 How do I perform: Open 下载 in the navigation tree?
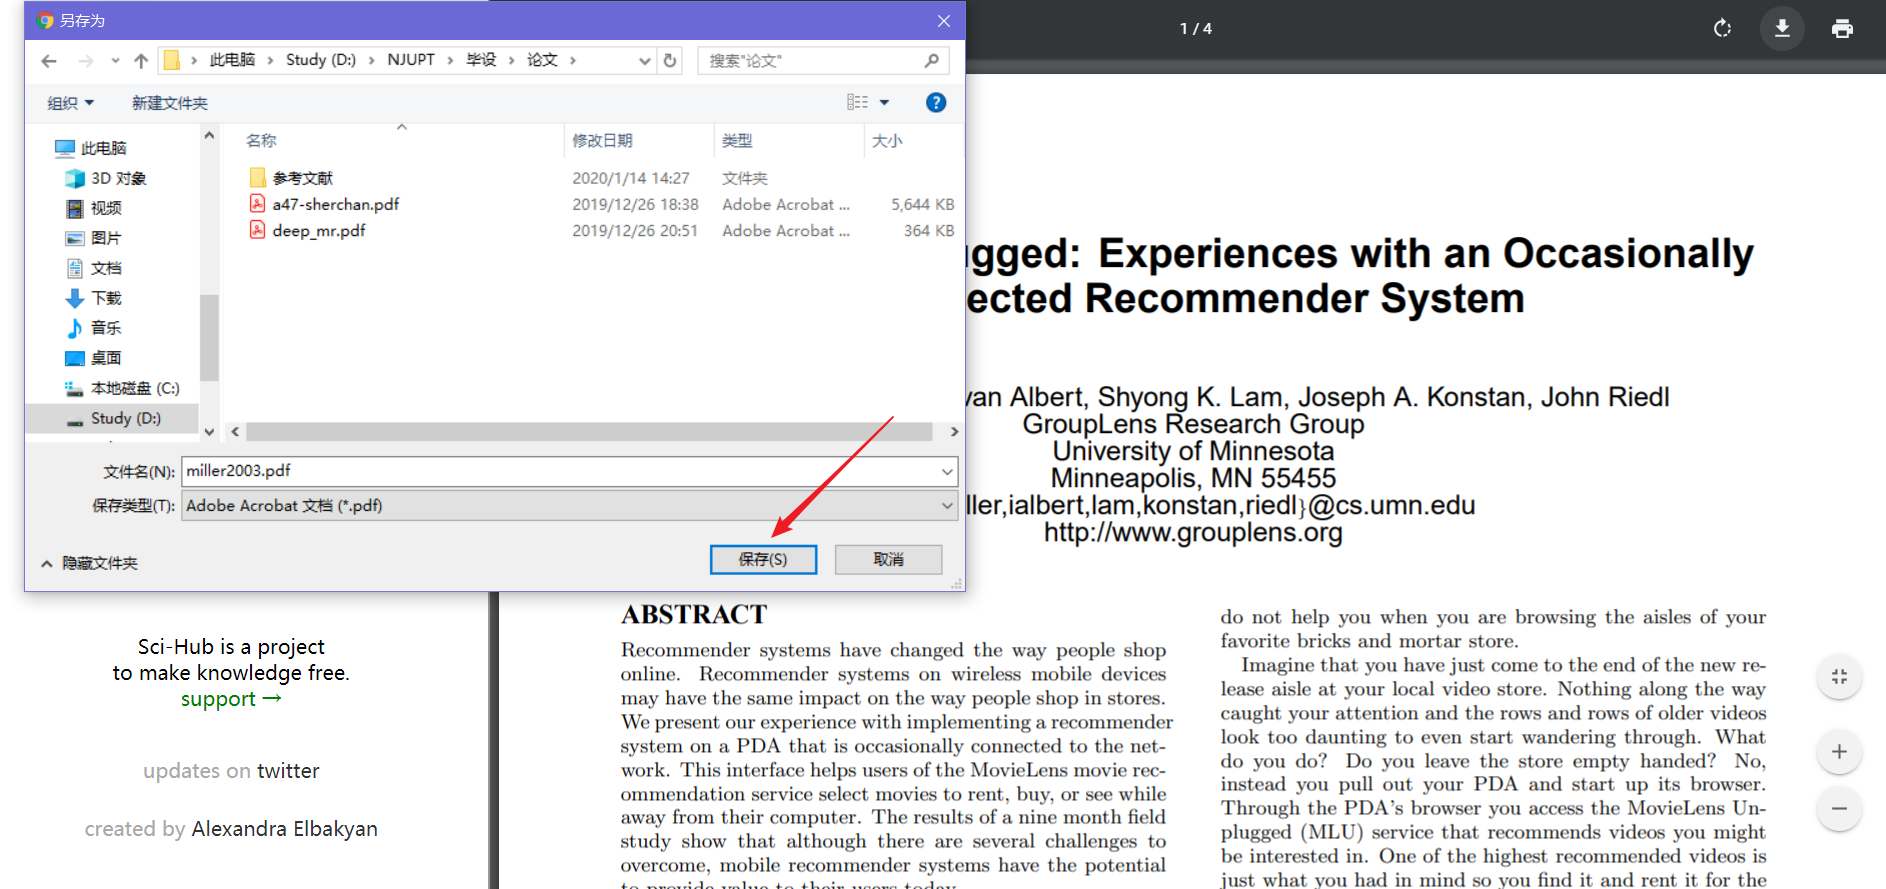tap(93, 298)
